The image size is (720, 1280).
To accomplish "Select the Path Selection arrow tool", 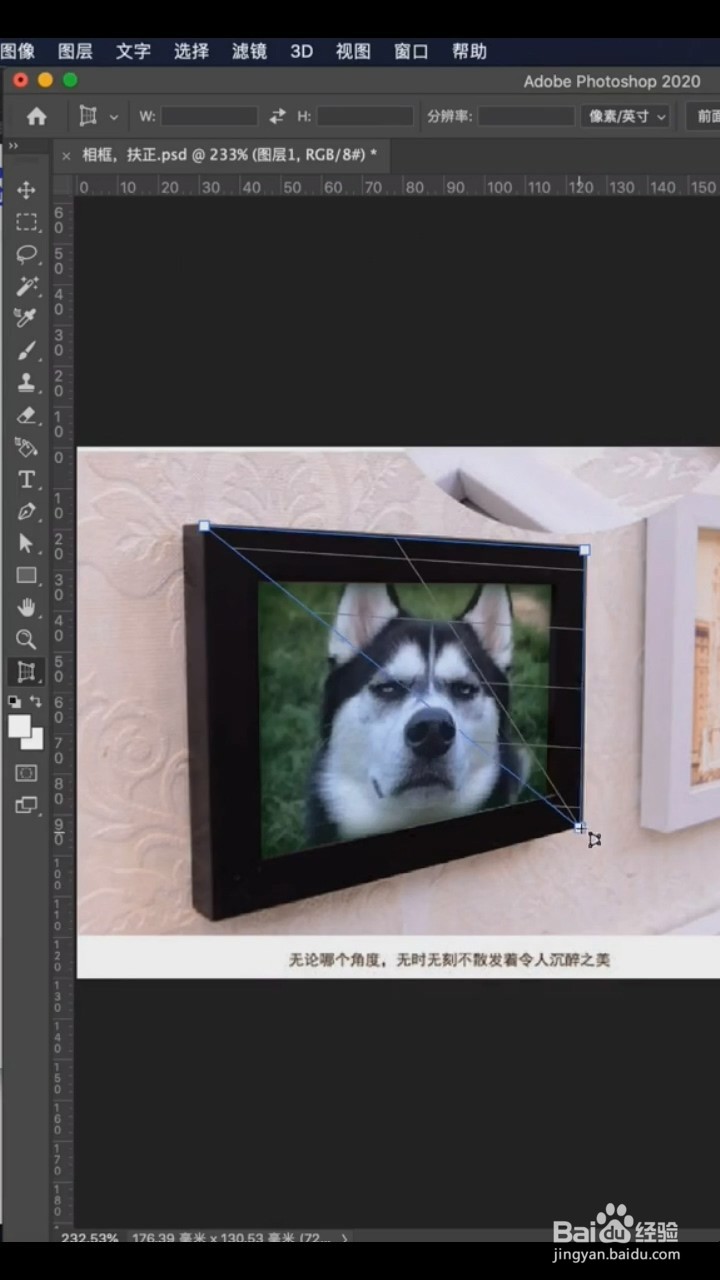I will point(27,544).
